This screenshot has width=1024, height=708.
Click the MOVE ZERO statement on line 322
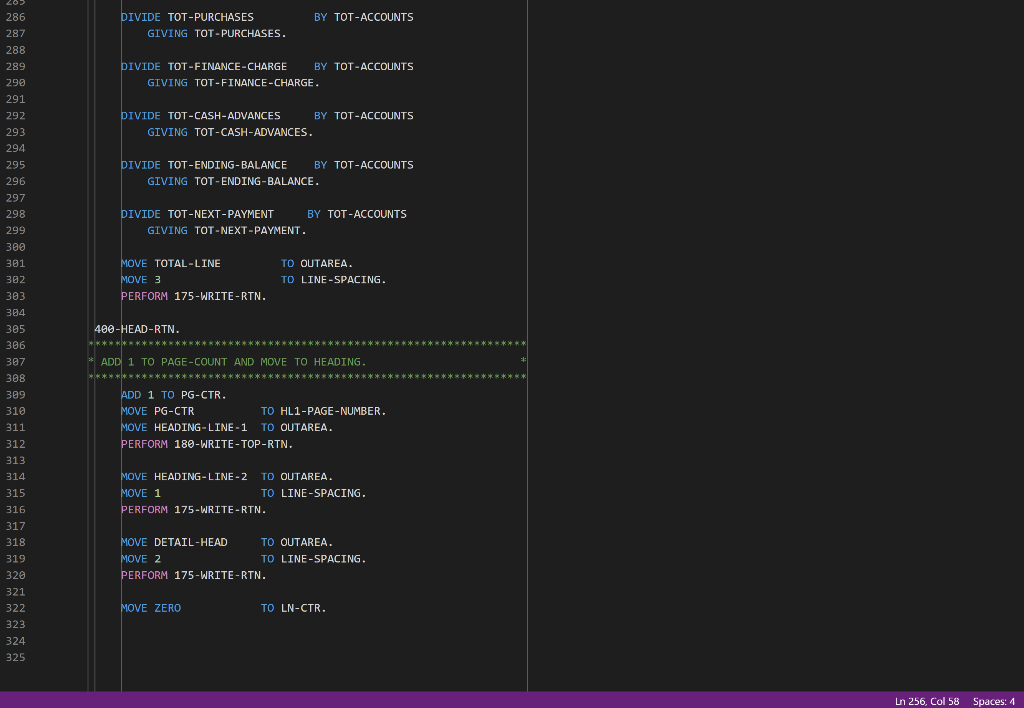click(x=150, y=607)
